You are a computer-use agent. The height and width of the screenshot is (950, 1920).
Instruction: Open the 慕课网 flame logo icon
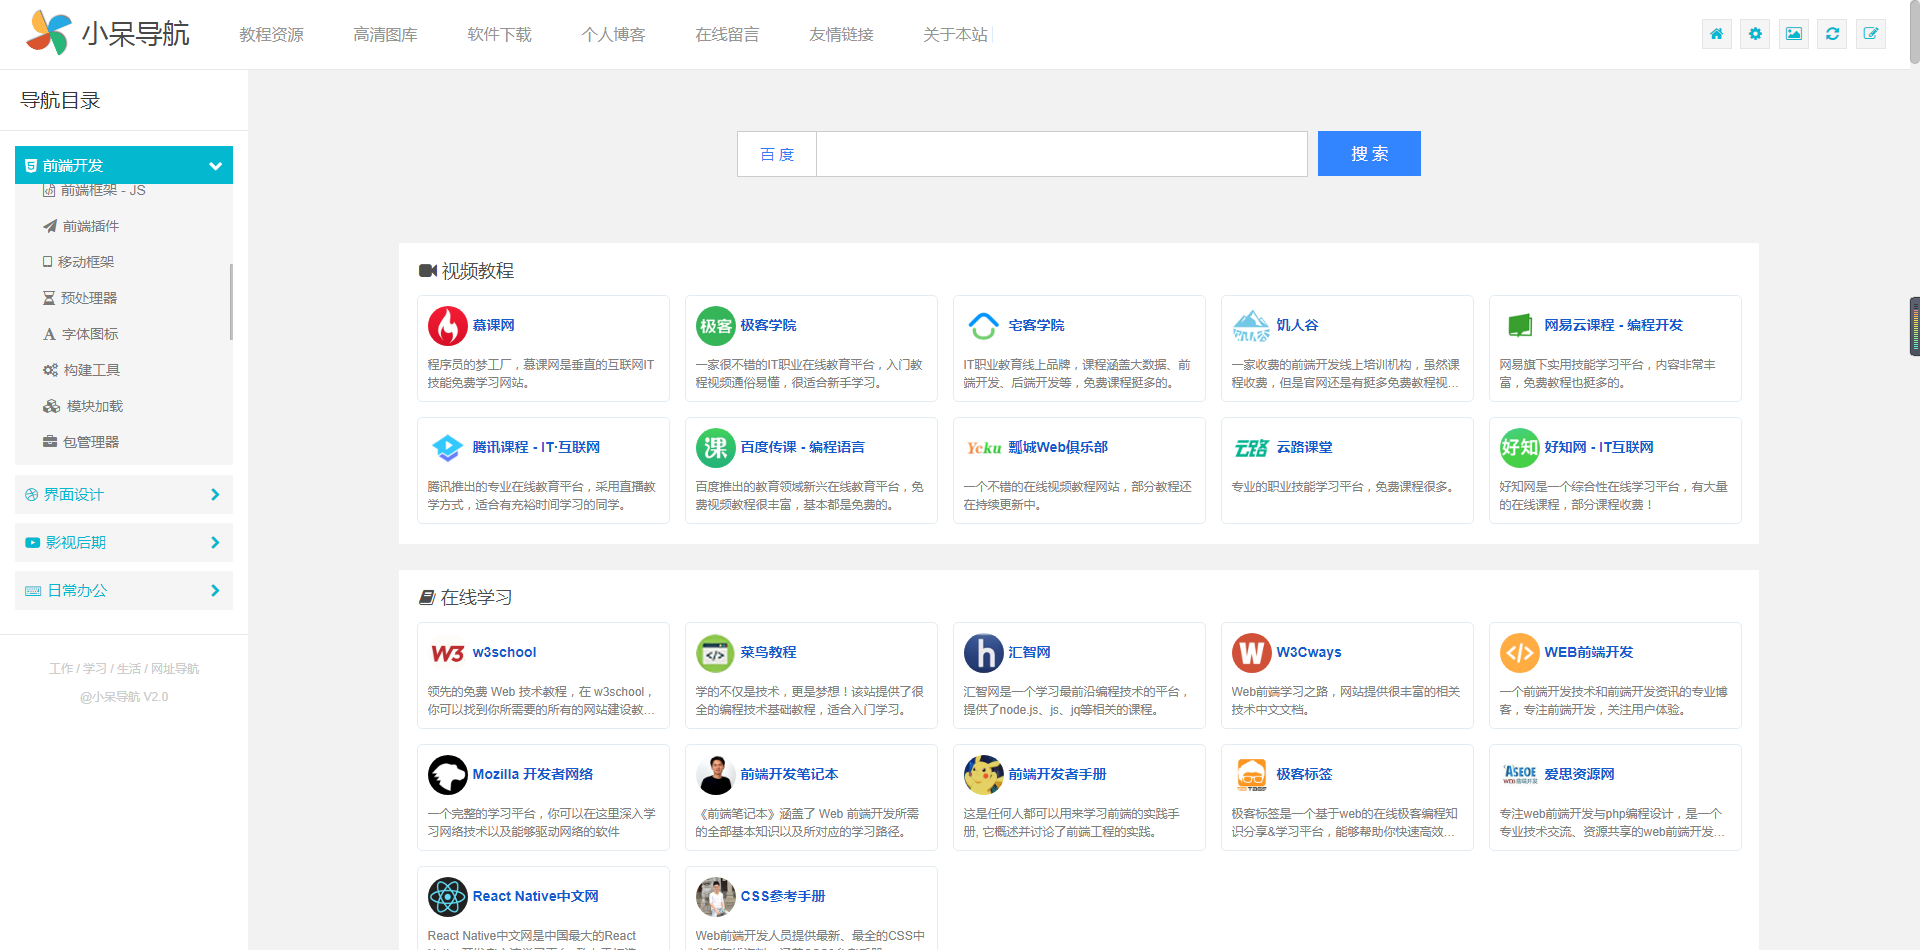[447, 326]
